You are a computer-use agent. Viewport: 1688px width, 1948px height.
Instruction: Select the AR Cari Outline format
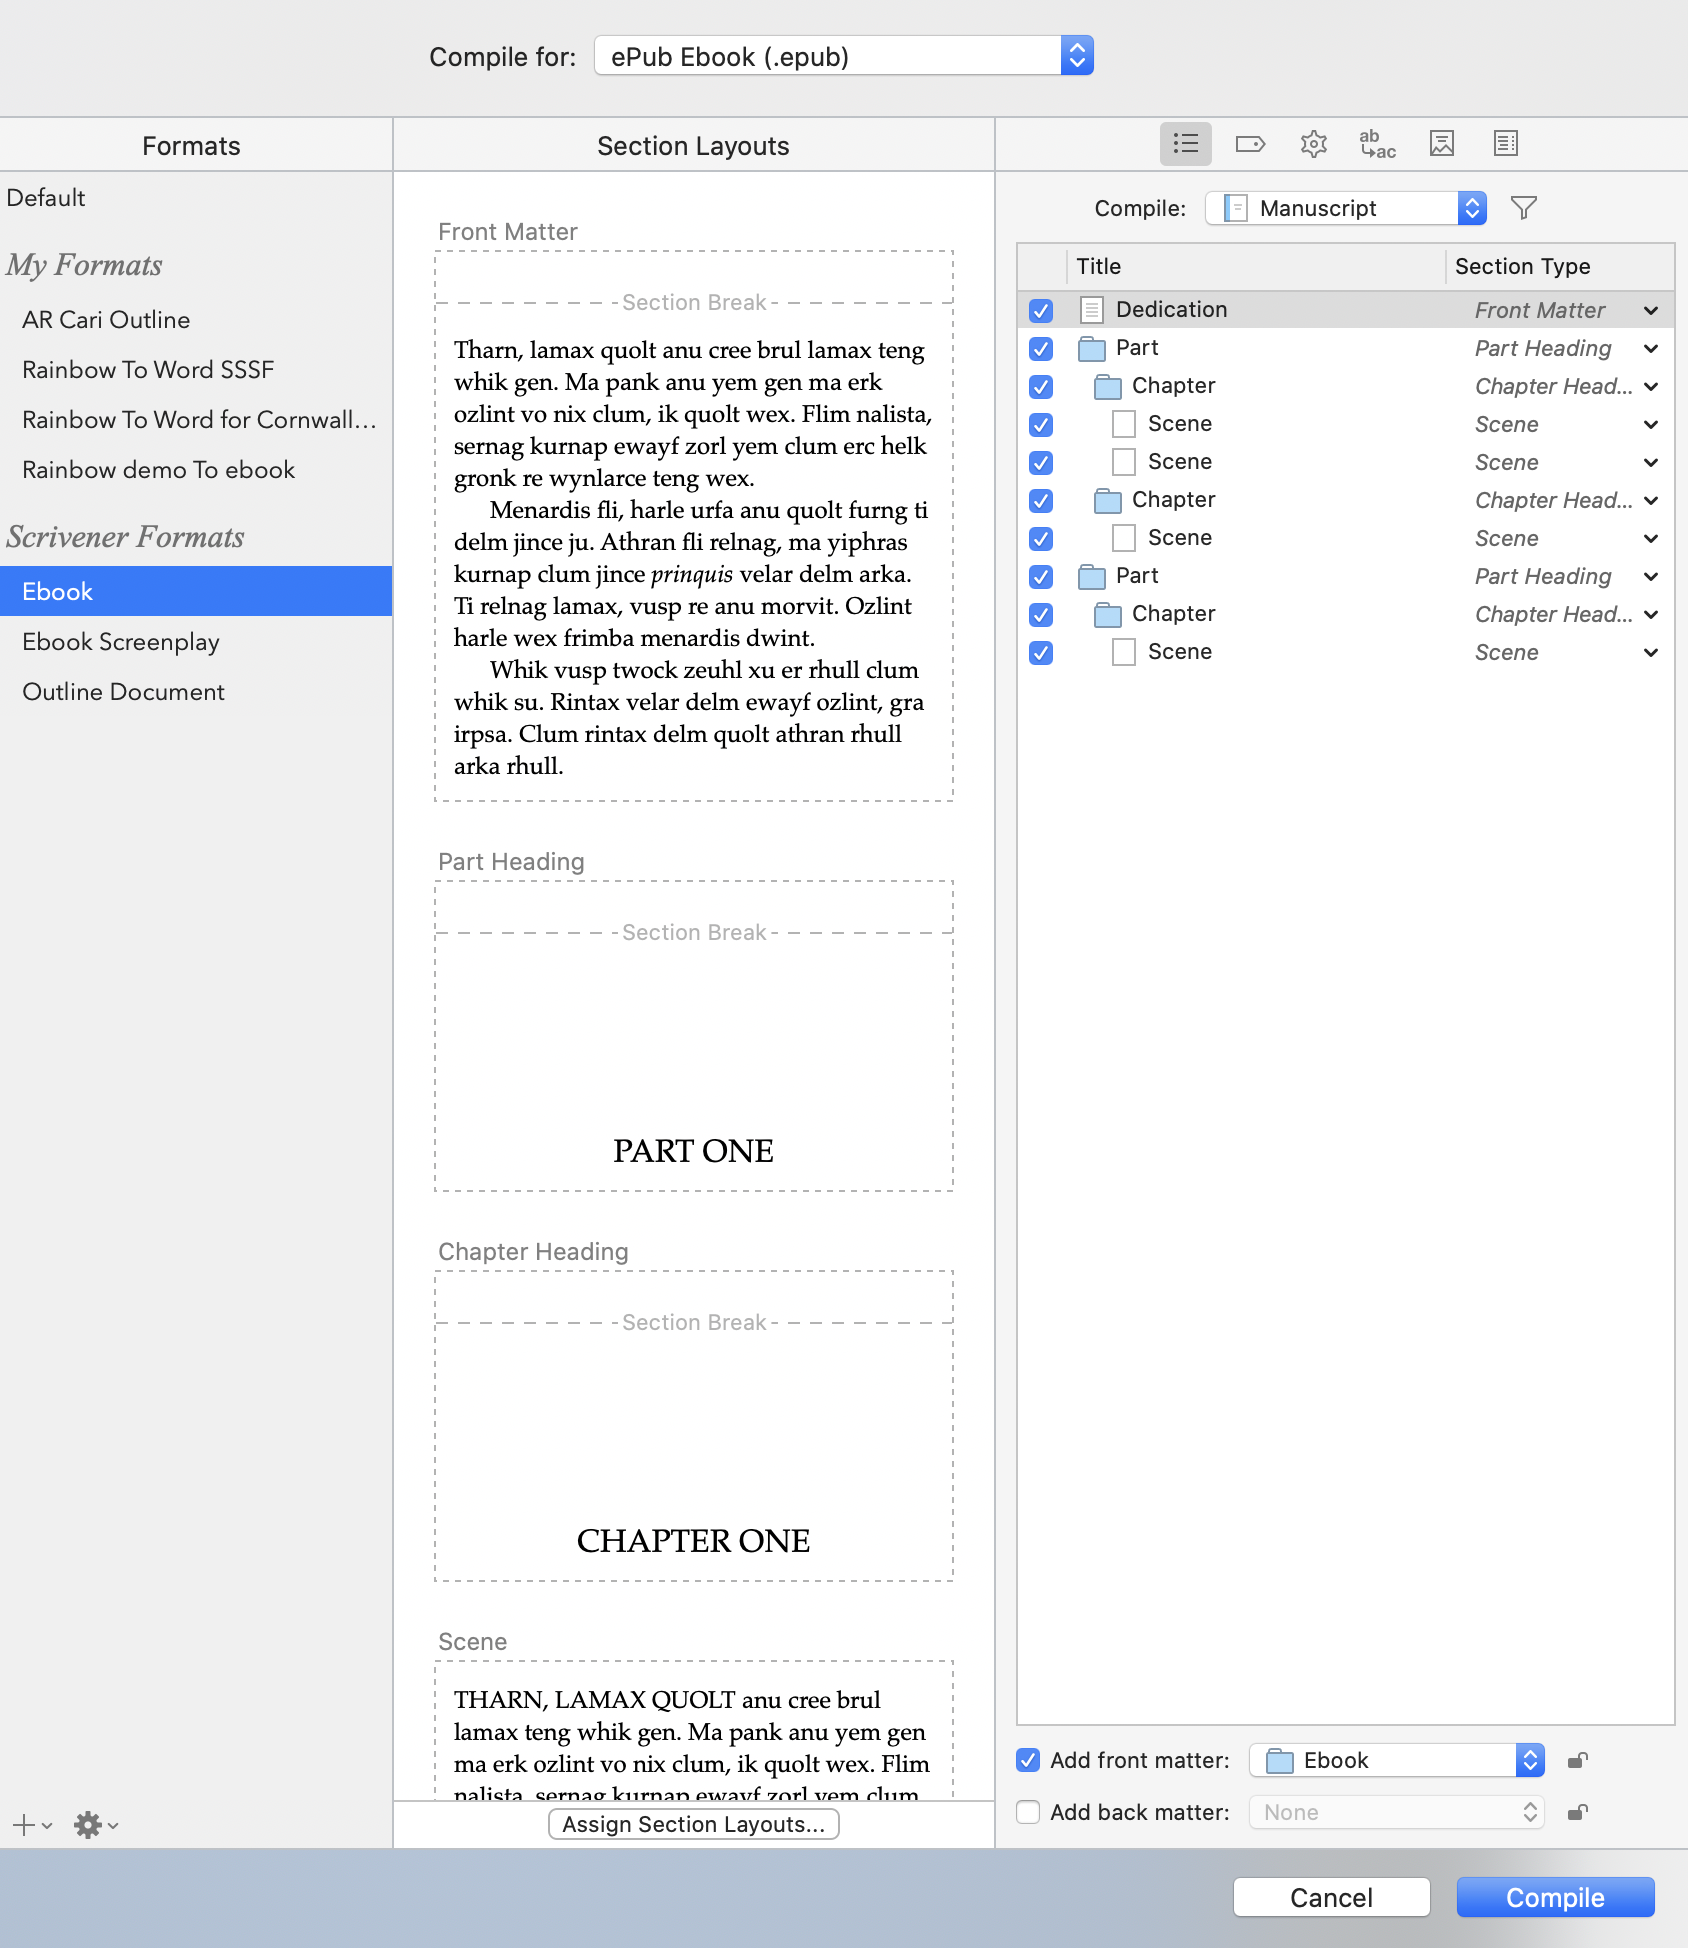pyautogui.click(x=106, y=320)
